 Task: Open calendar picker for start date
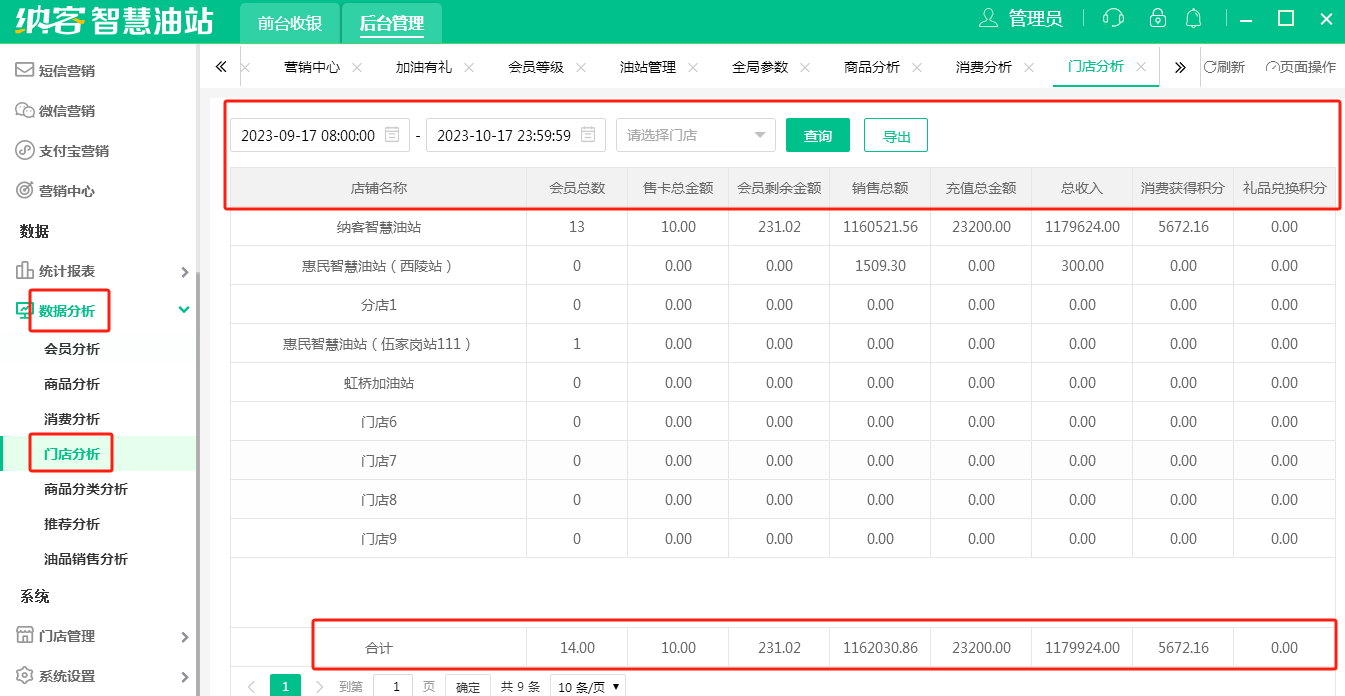393,135
